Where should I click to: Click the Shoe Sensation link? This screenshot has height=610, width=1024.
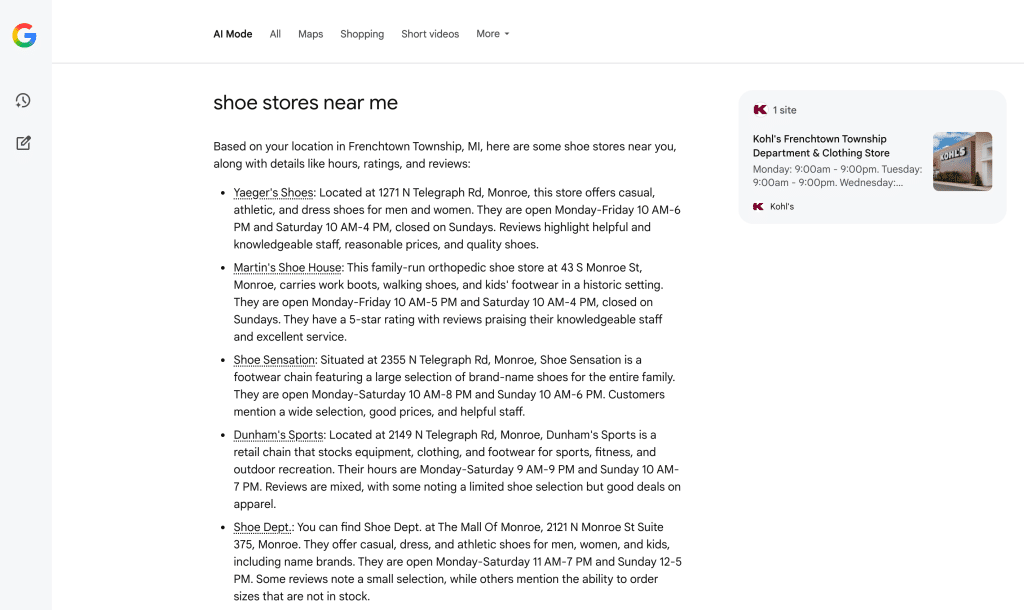click(x=274, y=360)
